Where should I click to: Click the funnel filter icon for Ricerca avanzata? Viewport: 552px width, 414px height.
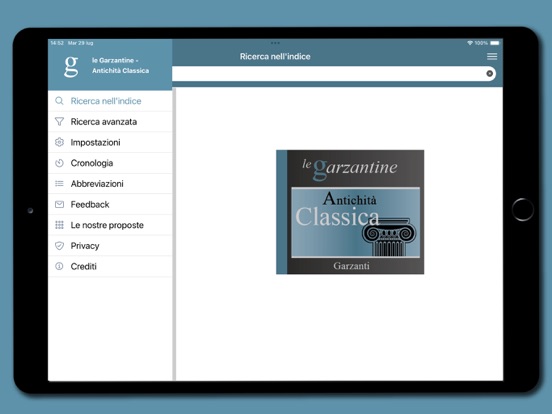pyautogui.click(x=59, y=122)
